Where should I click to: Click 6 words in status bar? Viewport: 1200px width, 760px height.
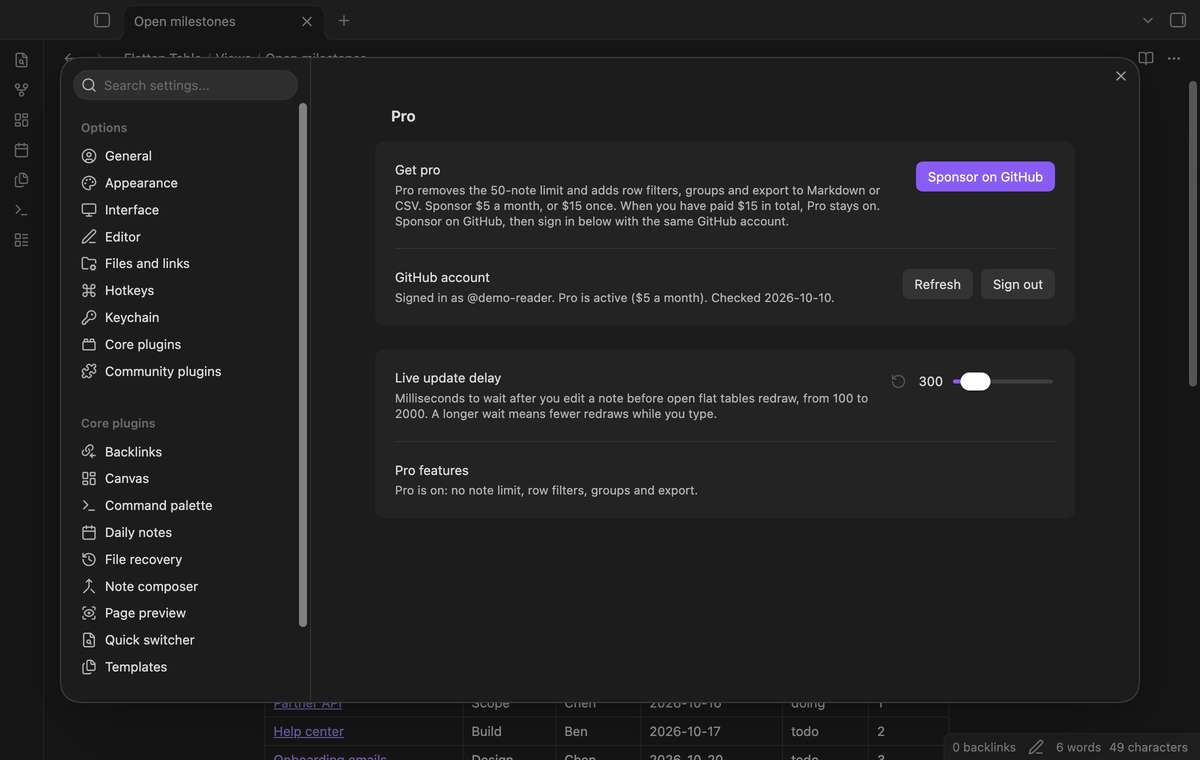tap(1078, 747)
